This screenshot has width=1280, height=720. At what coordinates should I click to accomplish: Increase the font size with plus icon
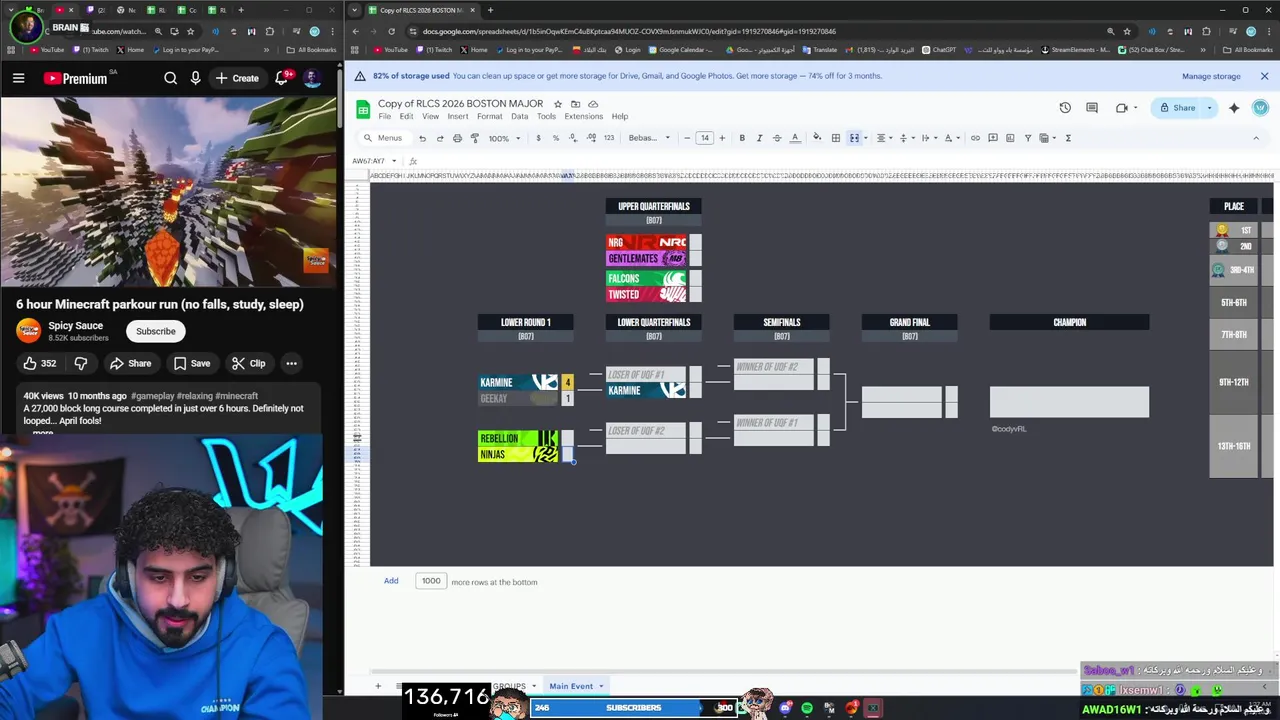coord(722,138)
